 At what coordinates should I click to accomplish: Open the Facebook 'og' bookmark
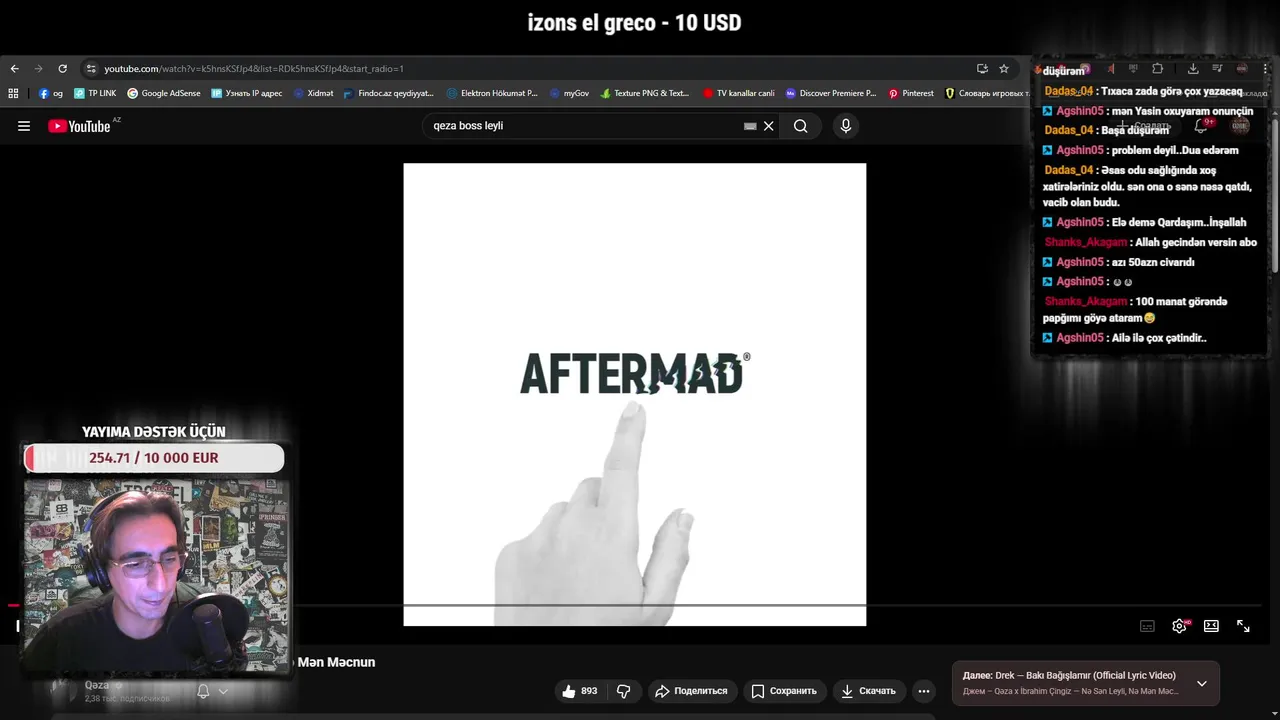coord(51,93)
